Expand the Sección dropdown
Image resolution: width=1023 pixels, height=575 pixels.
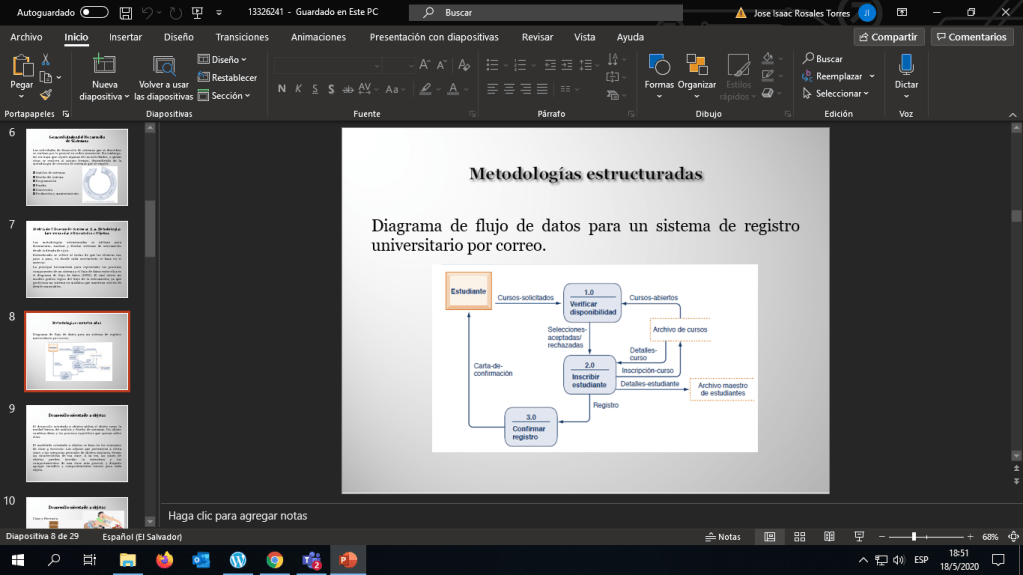click(226, 96)
